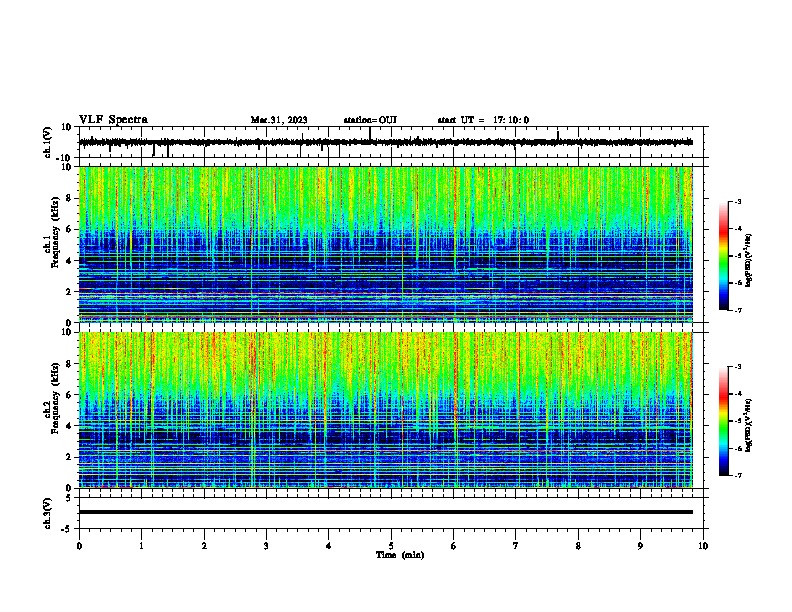Click the "-7" label on lower color bar
Image resolution: width=792 pixels, height=612 pixels.
[737, 475]
